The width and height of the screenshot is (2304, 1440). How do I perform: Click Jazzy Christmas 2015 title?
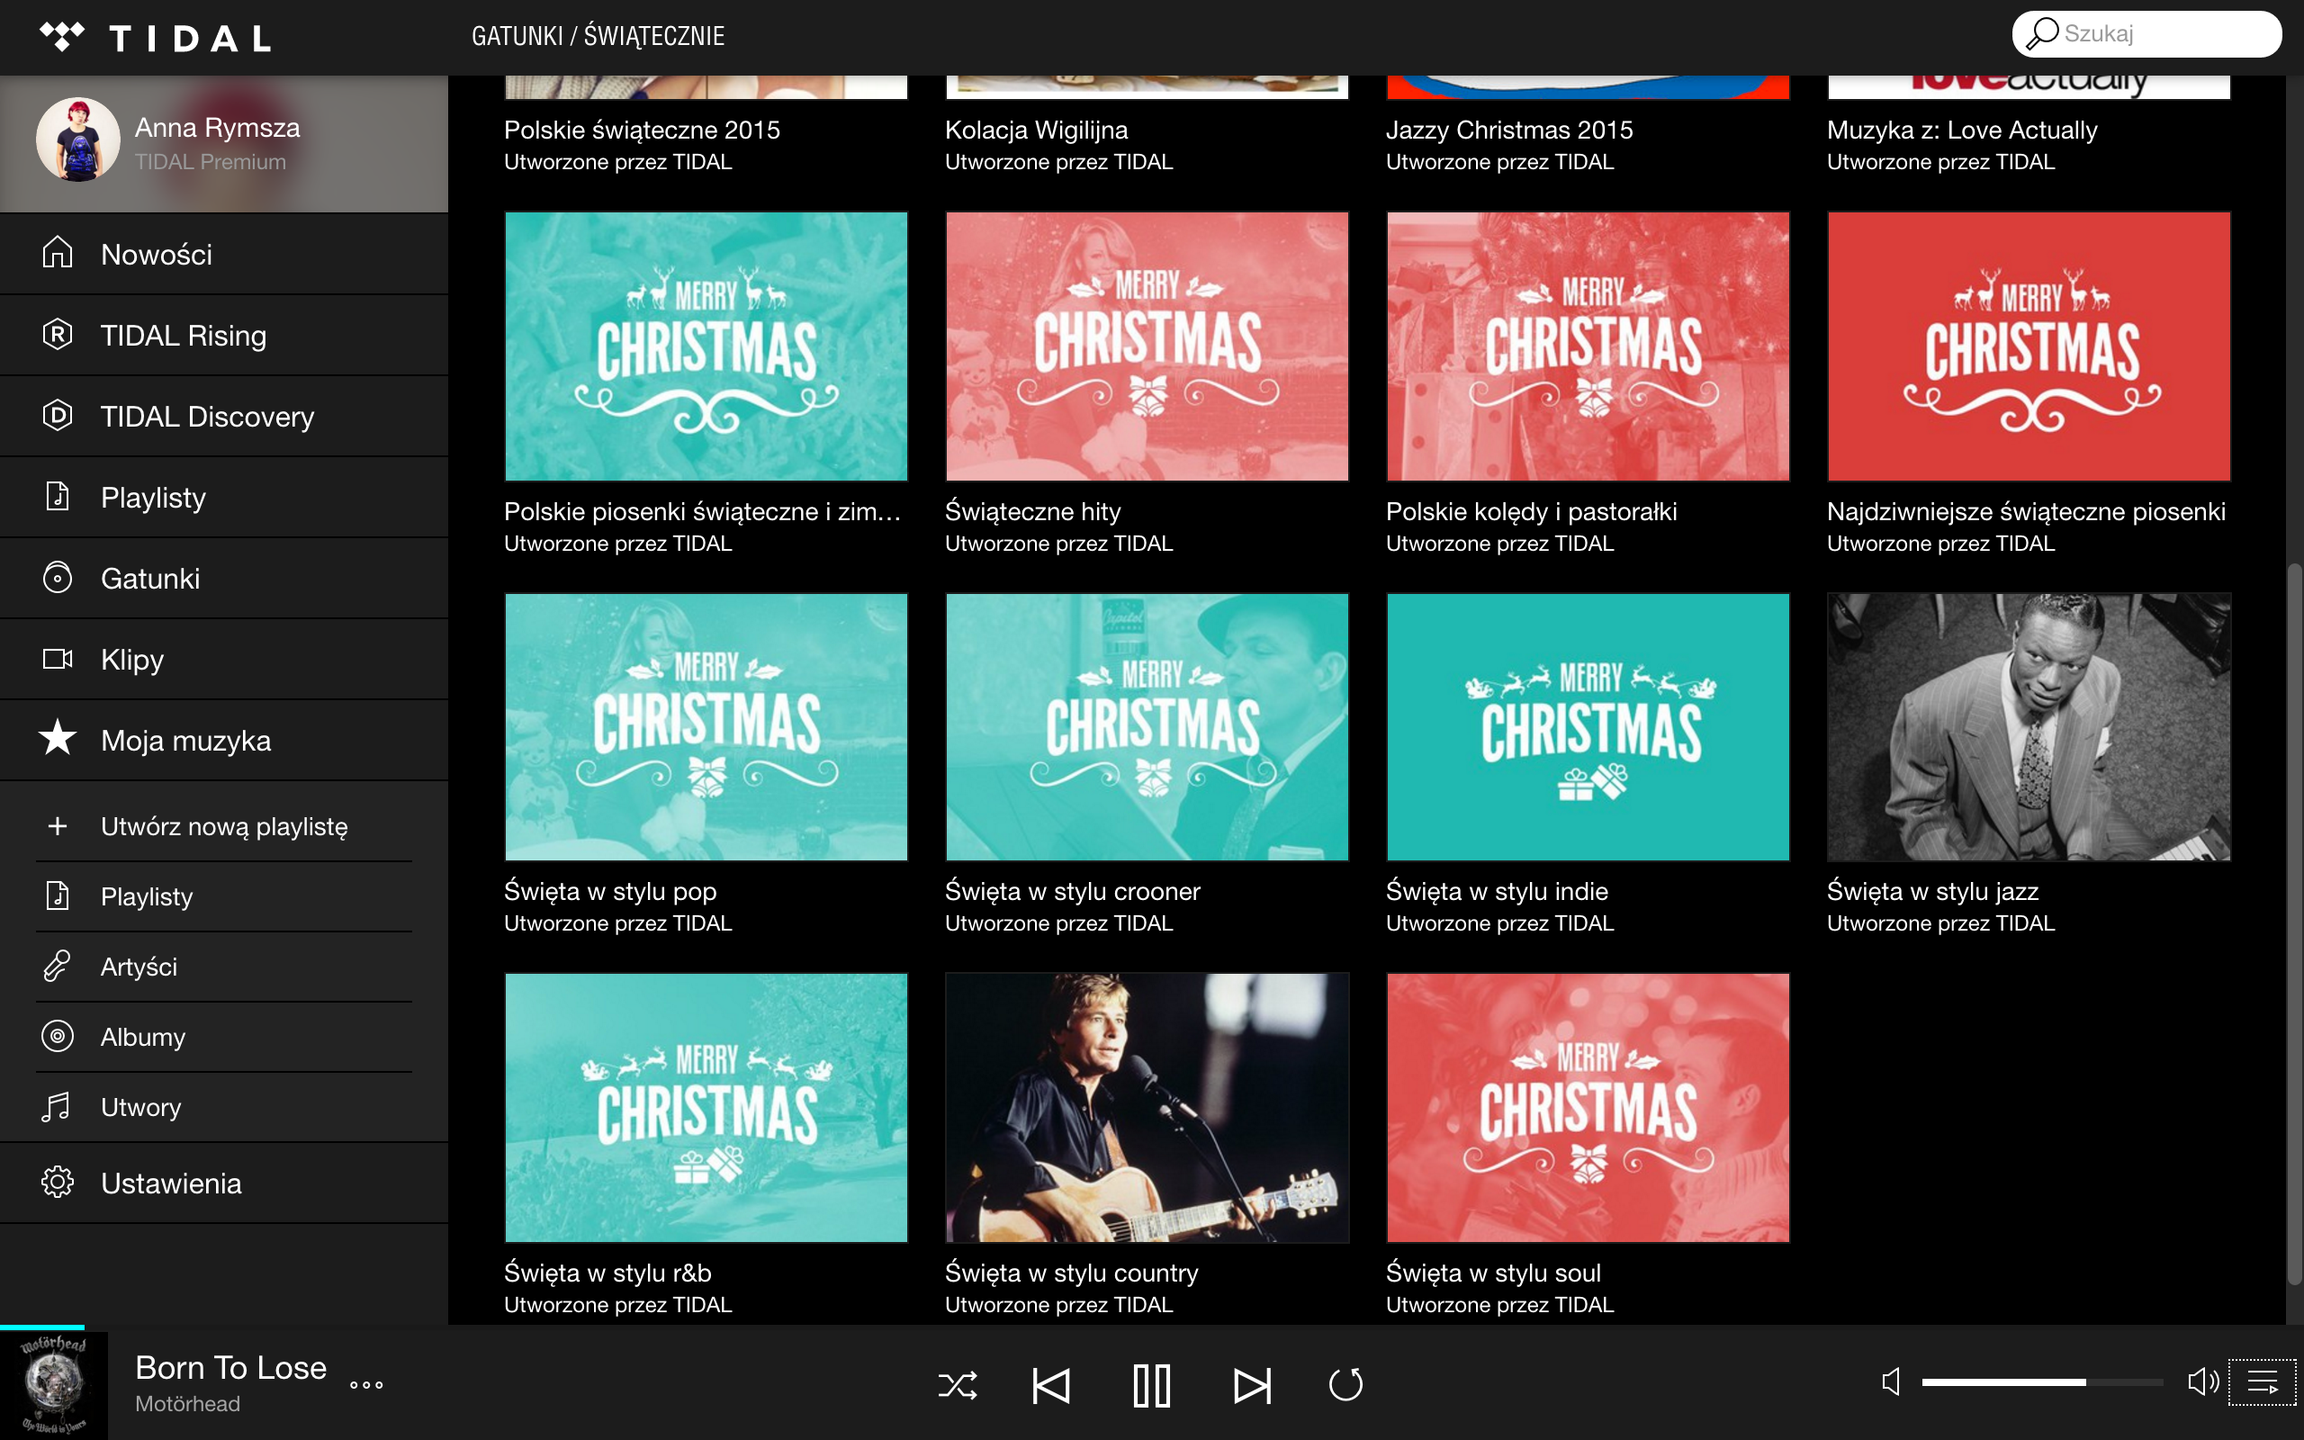[1509, 130]
